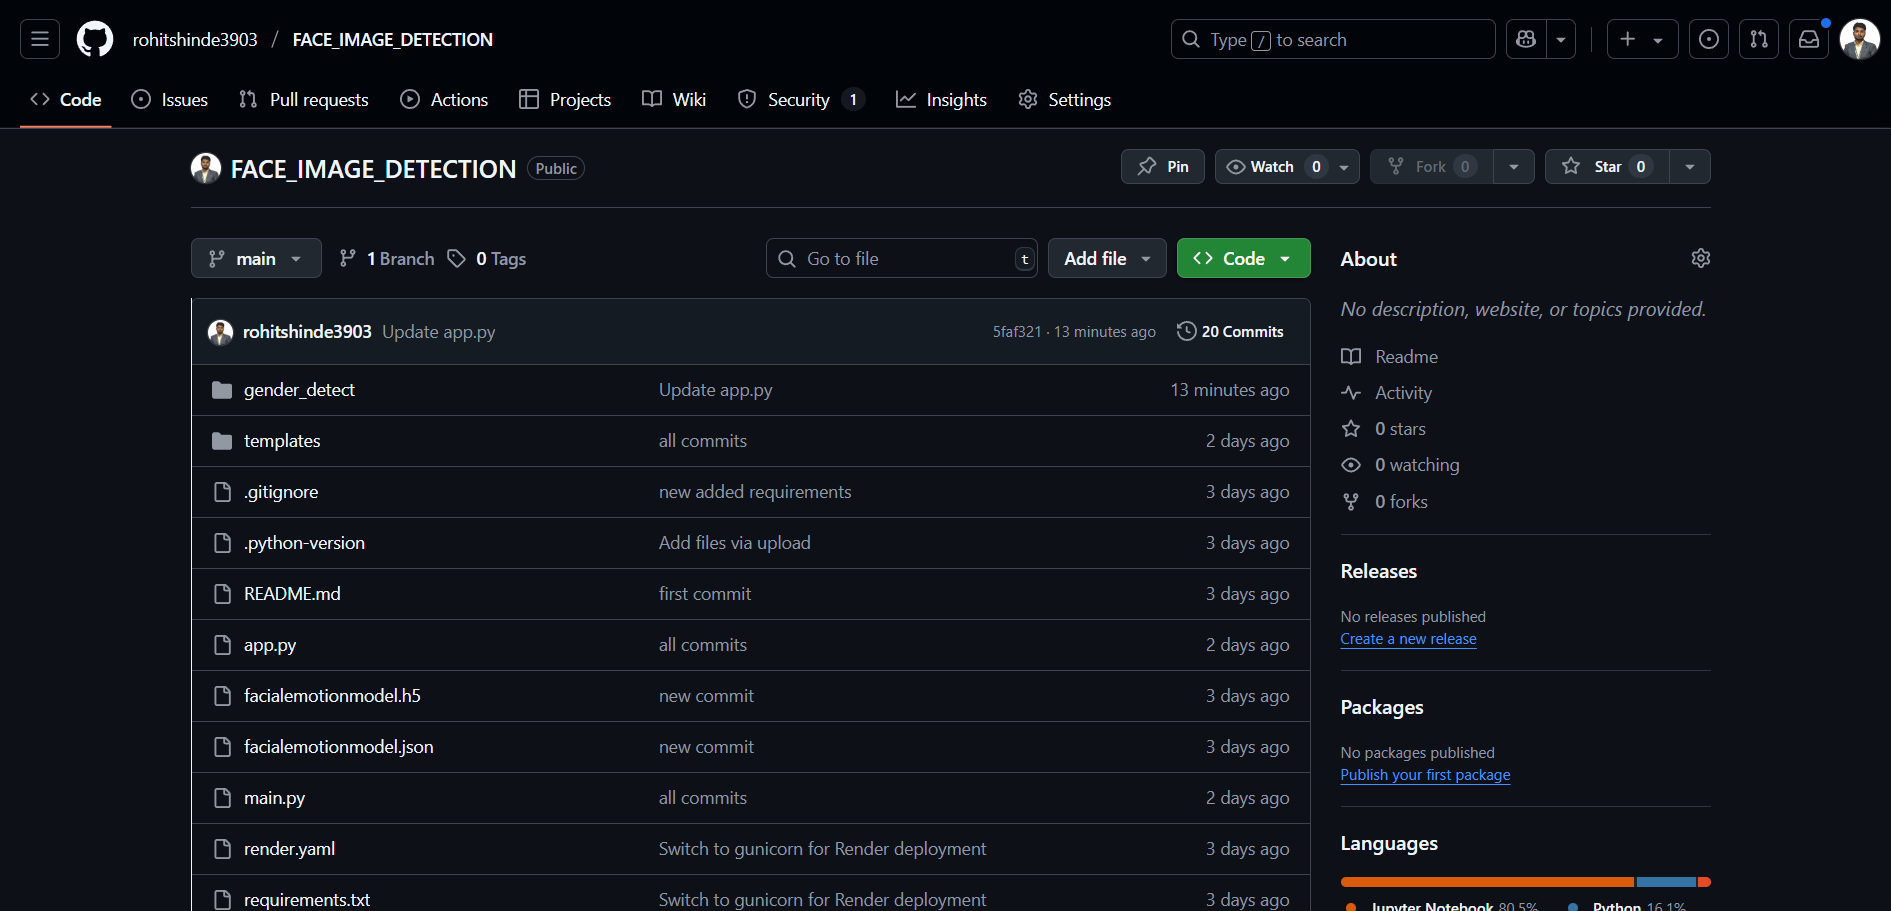Viewport: 1891px width, 911px height.
Task: Open the notifications inbox icon
Action: 1809,39
